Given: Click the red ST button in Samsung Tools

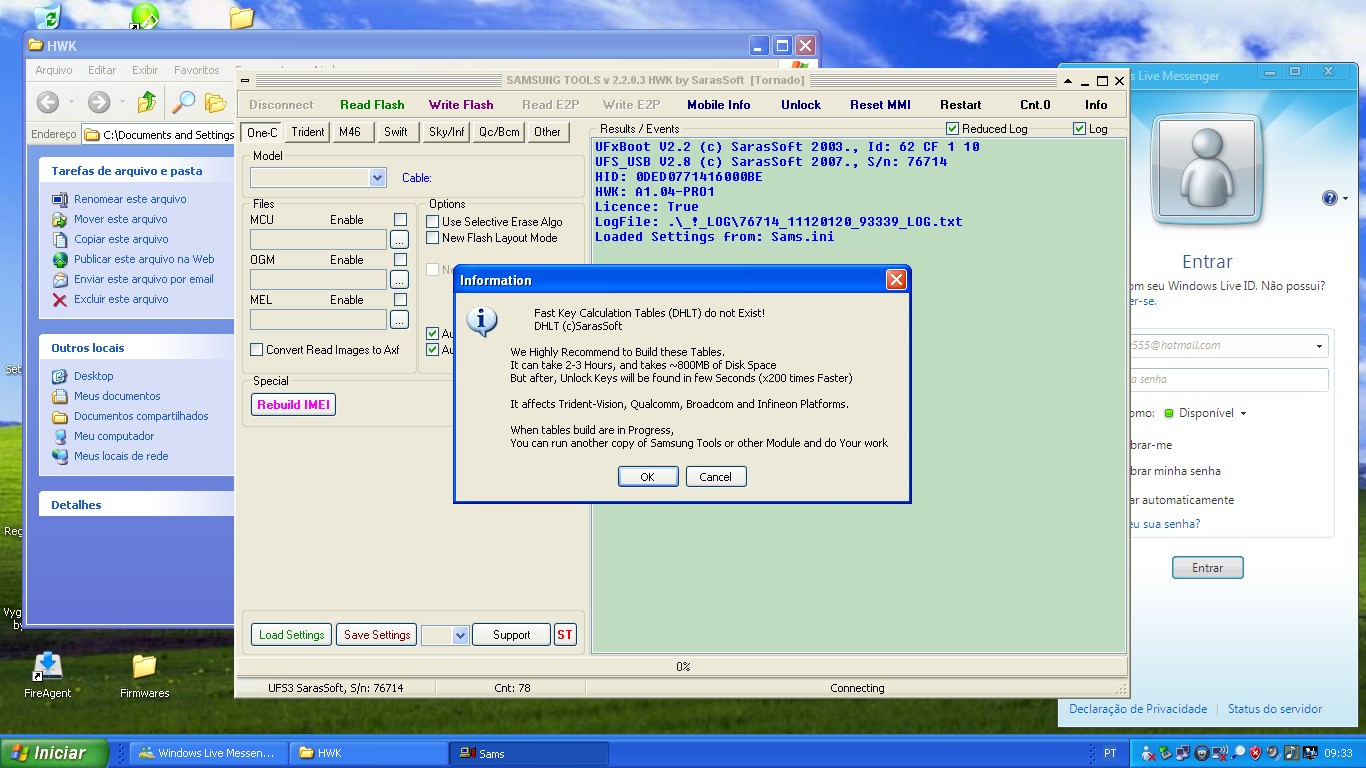Looking at the screenshot, I should [565, 635].
